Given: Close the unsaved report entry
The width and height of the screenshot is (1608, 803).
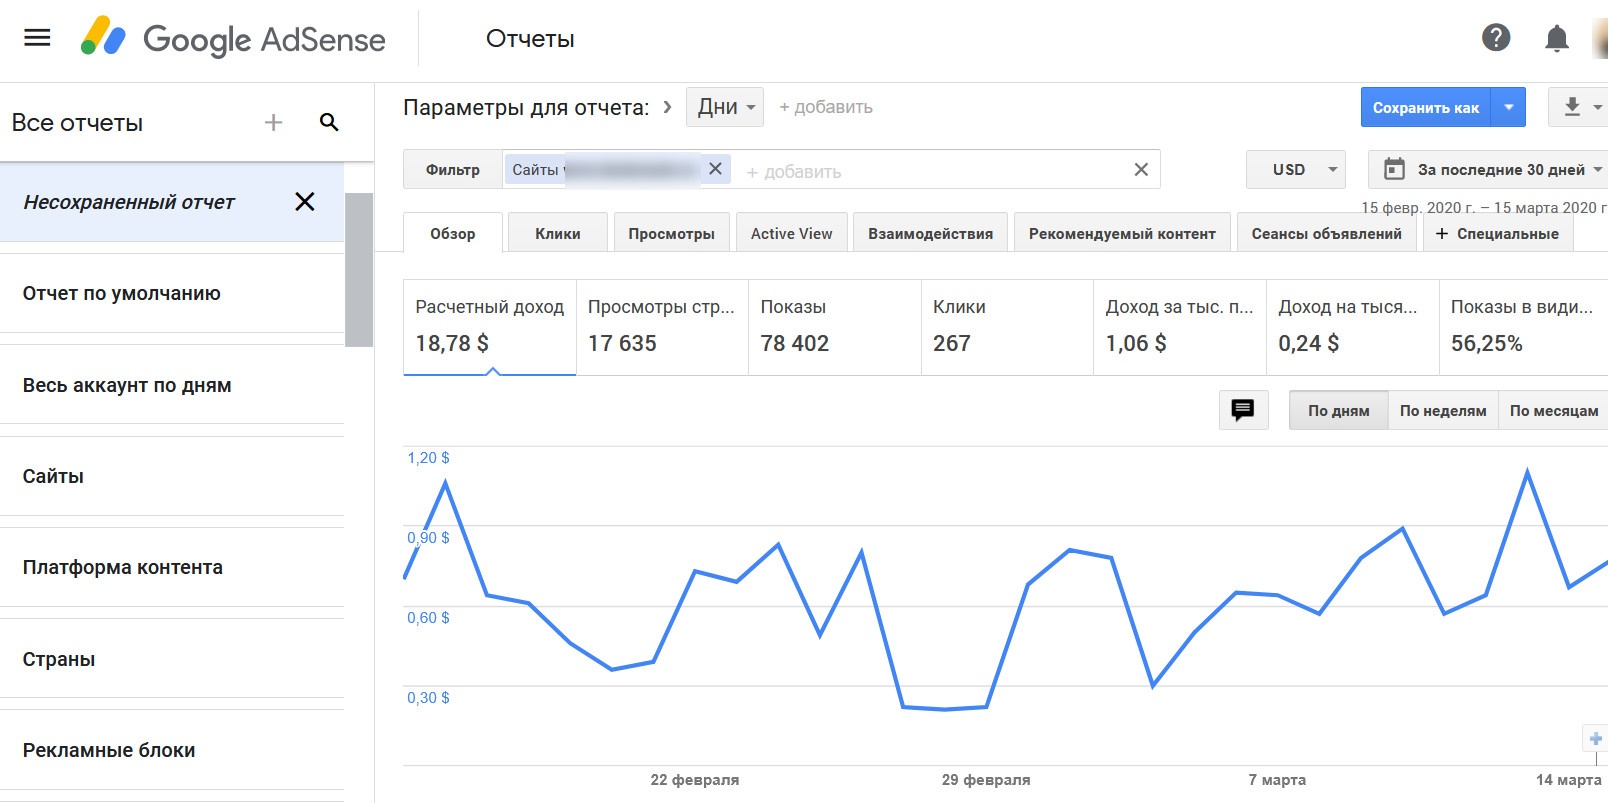Looking at the screenshot, I should [305, 202].
